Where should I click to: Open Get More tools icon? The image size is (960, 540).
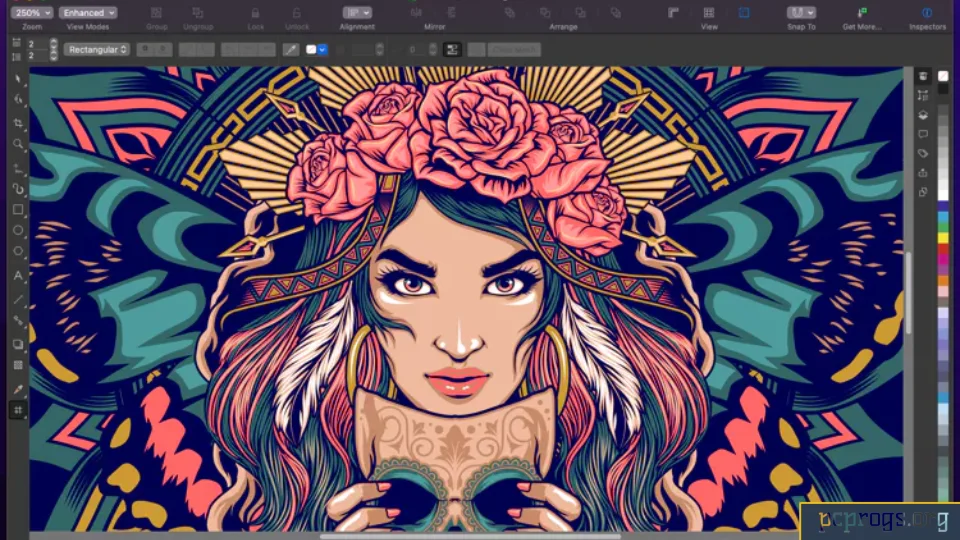pyautogui.click(x=862, y=12)
